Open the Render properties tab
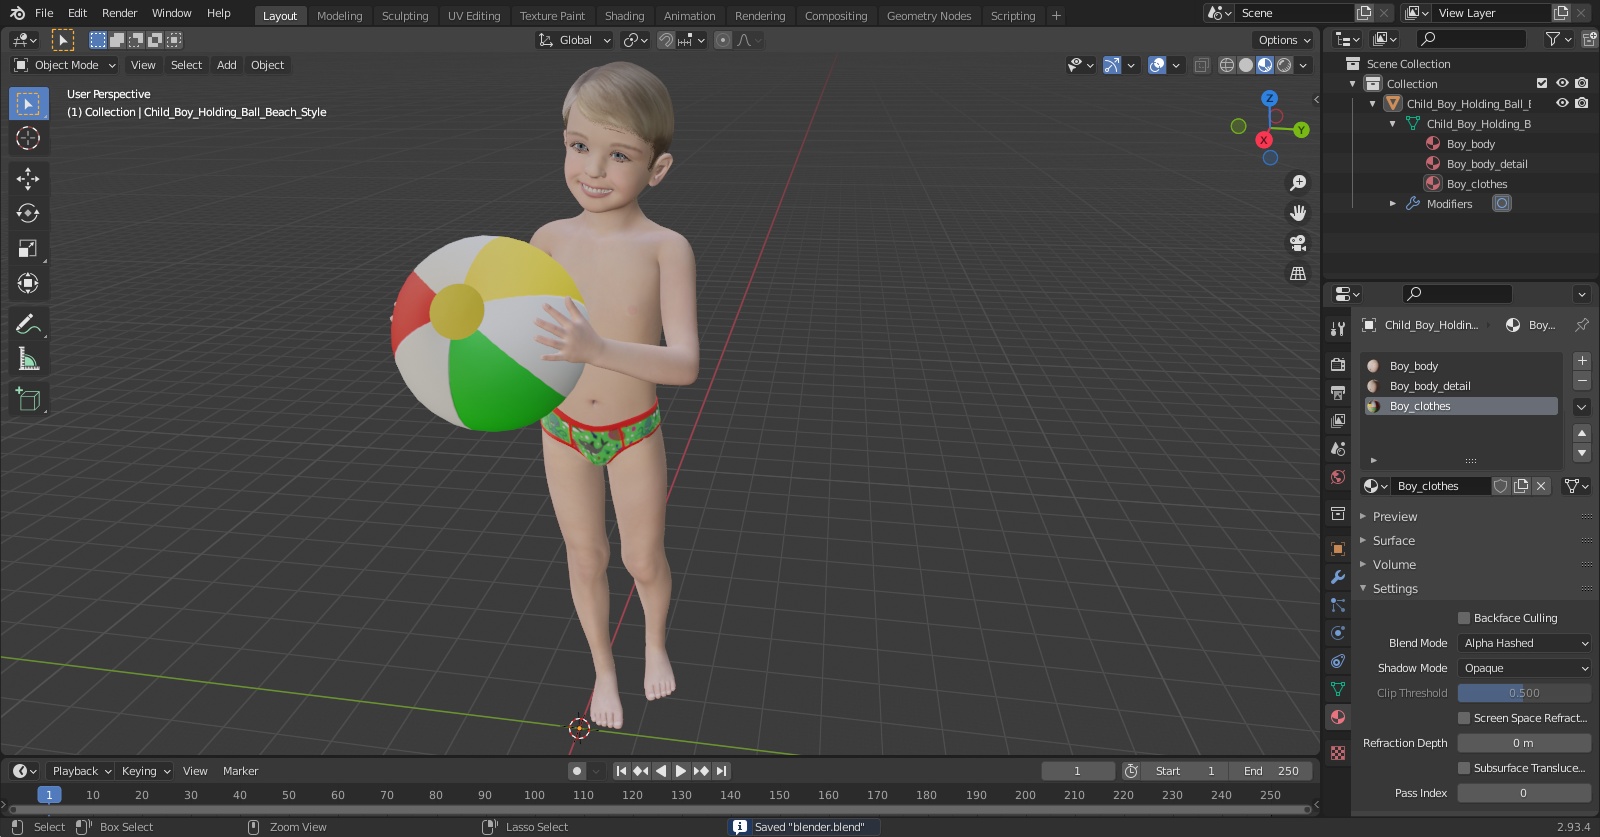 tap(1338, 365)
